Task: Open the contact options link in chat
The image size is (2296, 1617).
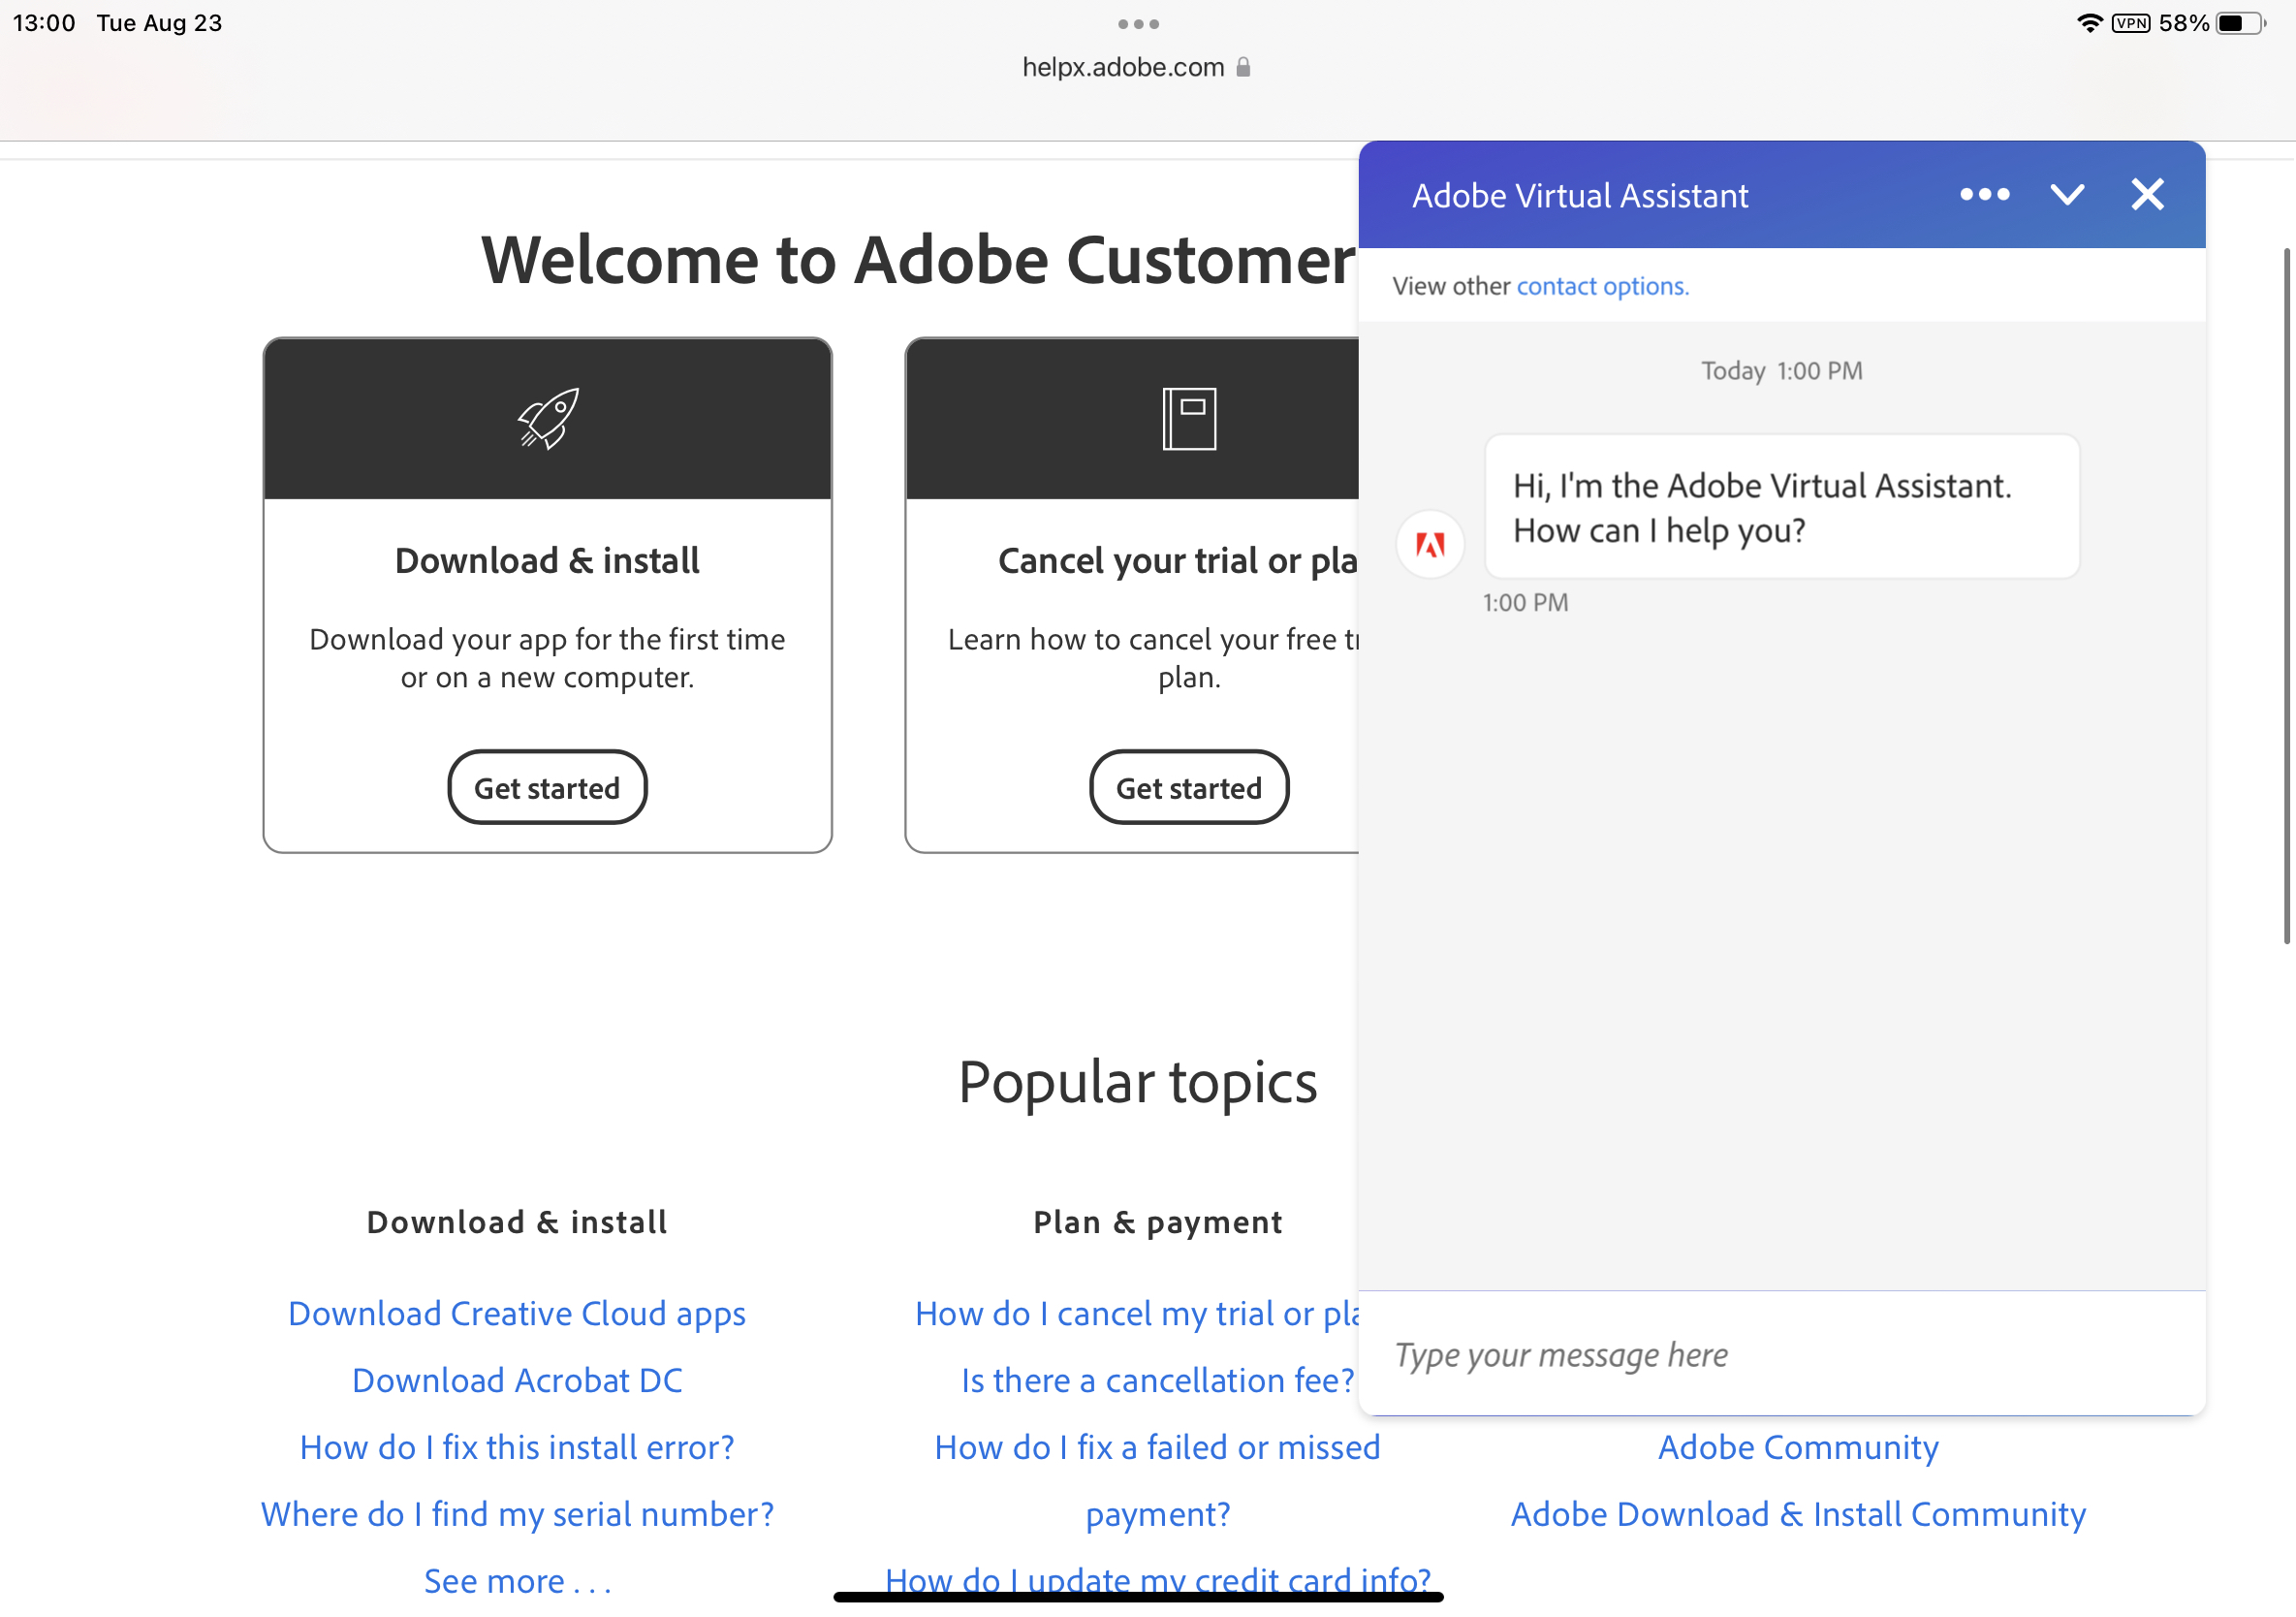Action: tap(1601, 286)
